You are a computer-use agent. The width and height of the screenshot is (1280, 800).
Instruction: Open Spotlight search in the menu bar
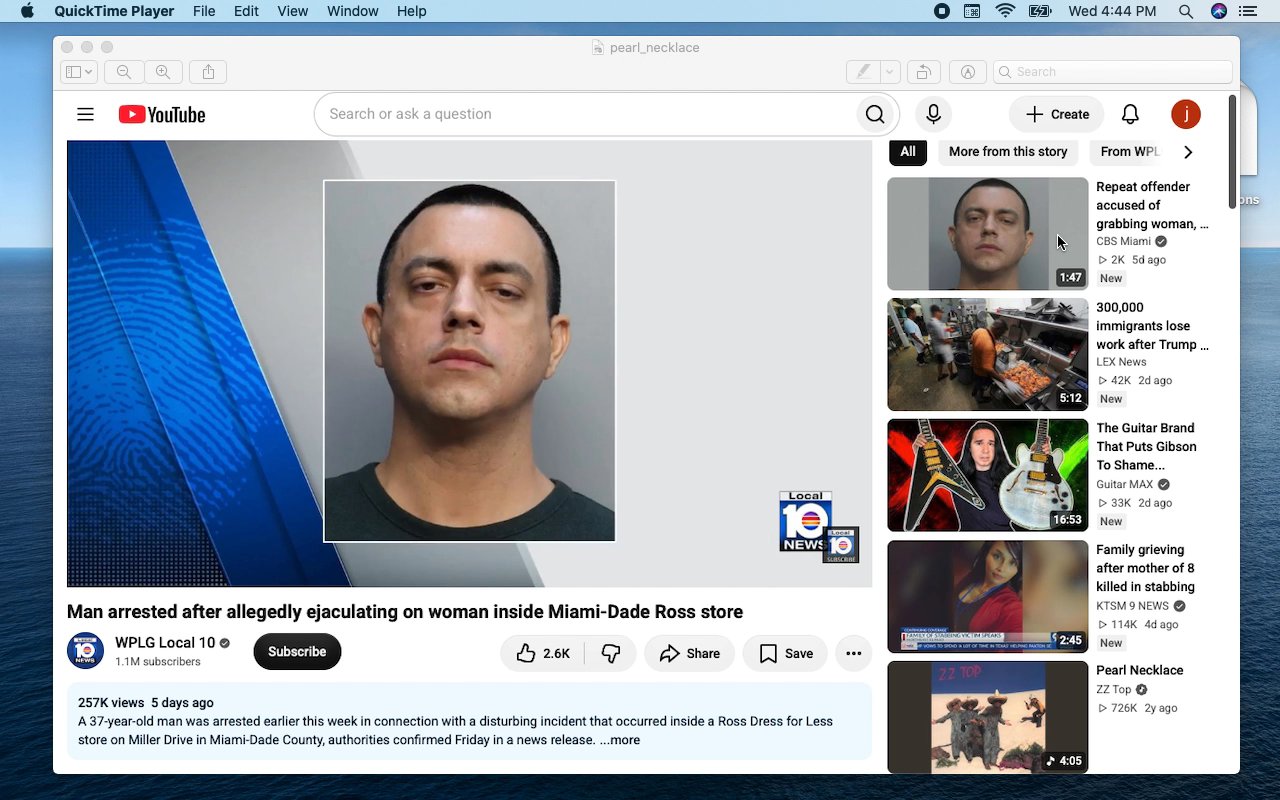pos(1186,11)
